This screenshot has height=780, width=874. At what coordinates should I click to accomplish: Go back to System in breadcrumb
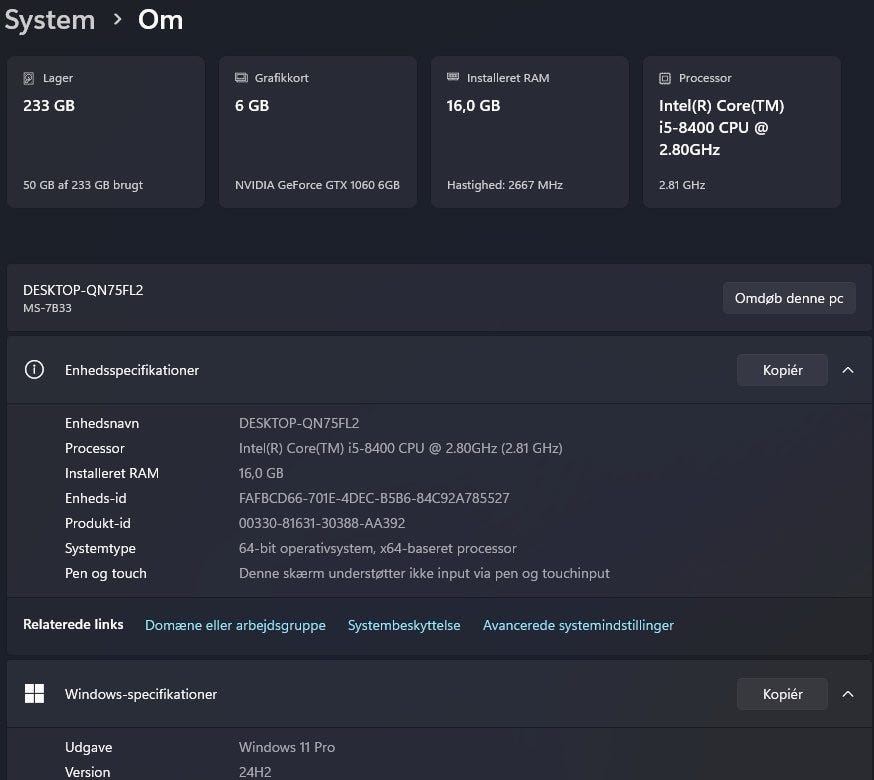point(49,20)
